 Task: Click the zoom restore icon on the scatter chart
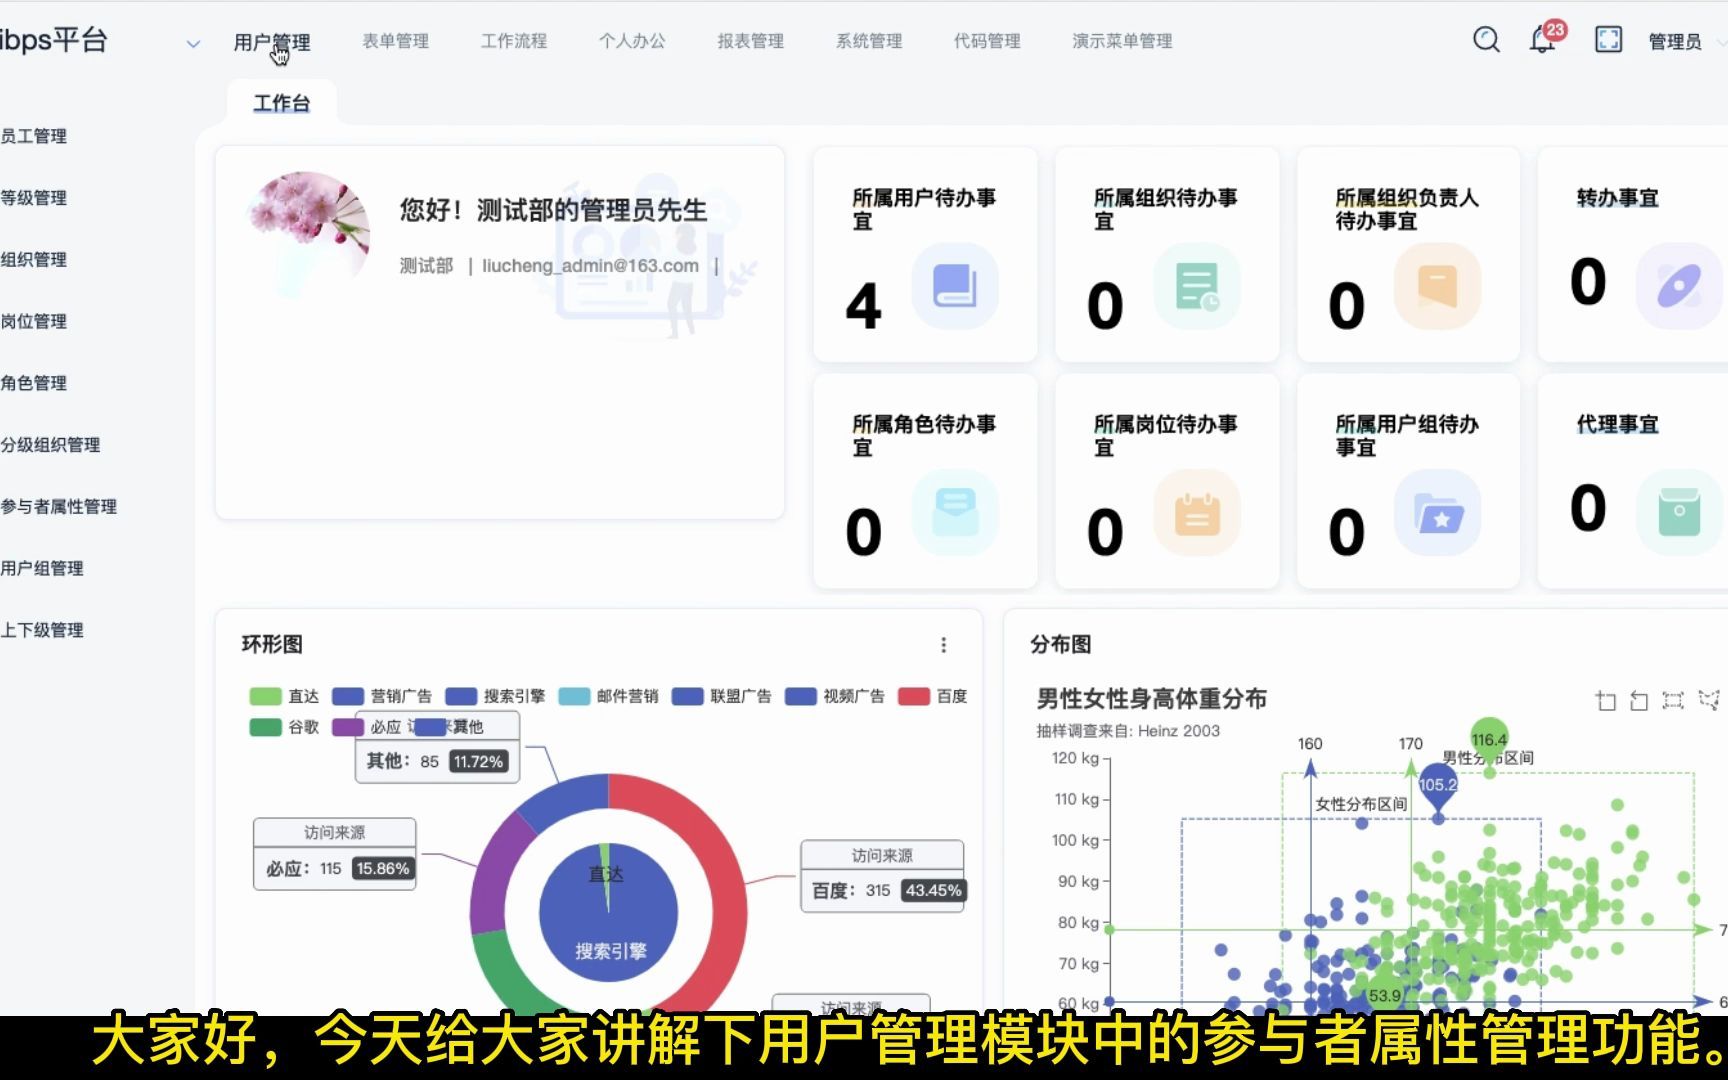click(x=1639, y=700)
